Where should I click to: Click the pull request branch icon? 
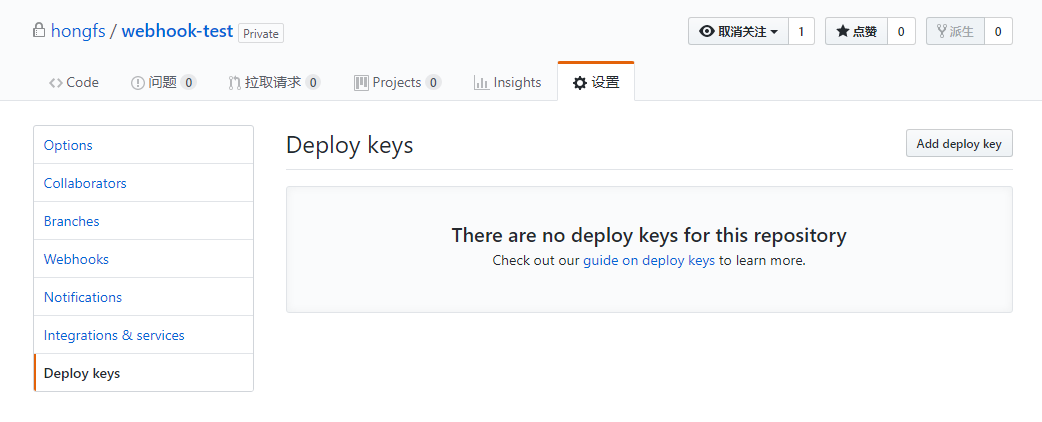pos(234,83)
